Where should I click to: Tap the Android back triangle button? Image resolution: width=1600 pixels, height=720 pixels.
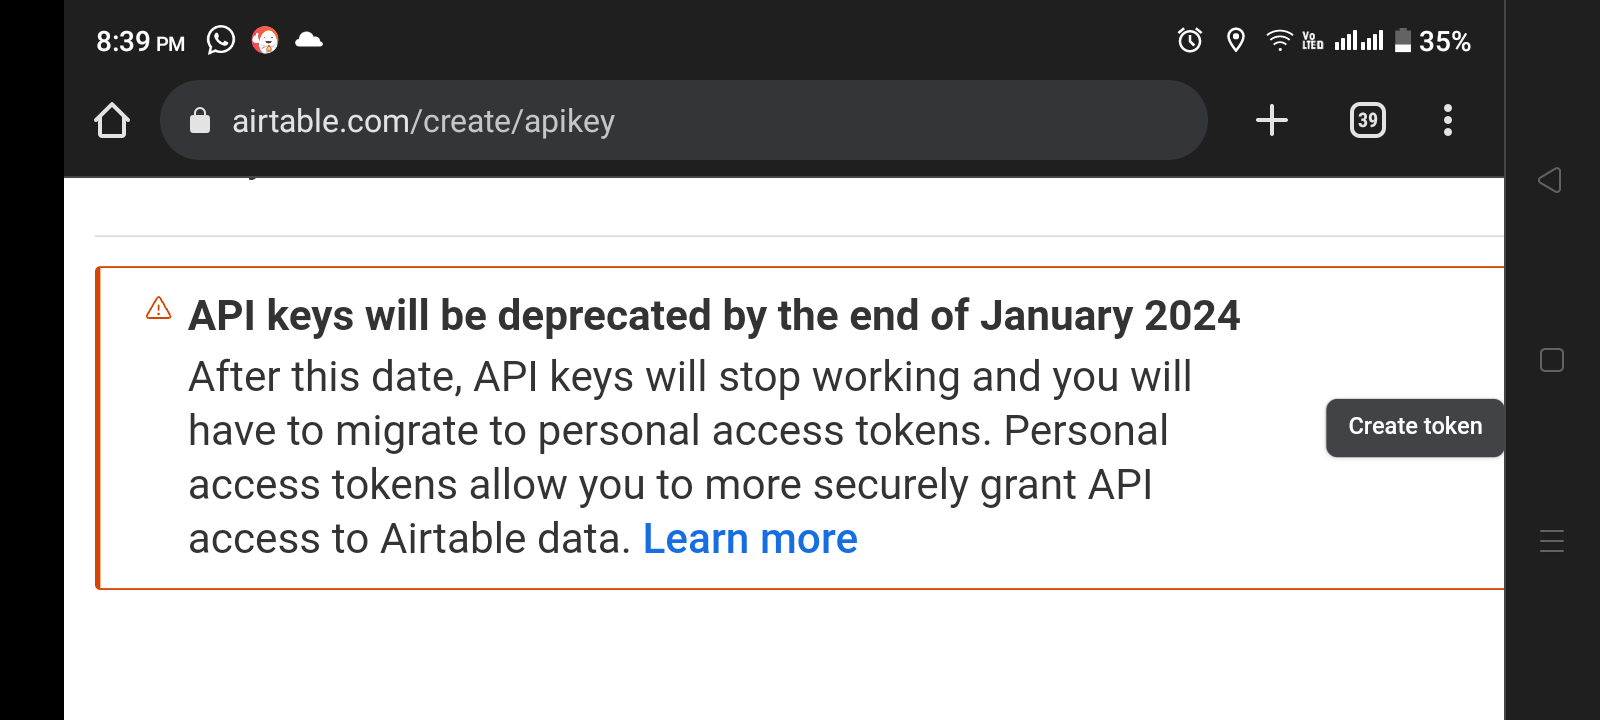[1550, 180]
